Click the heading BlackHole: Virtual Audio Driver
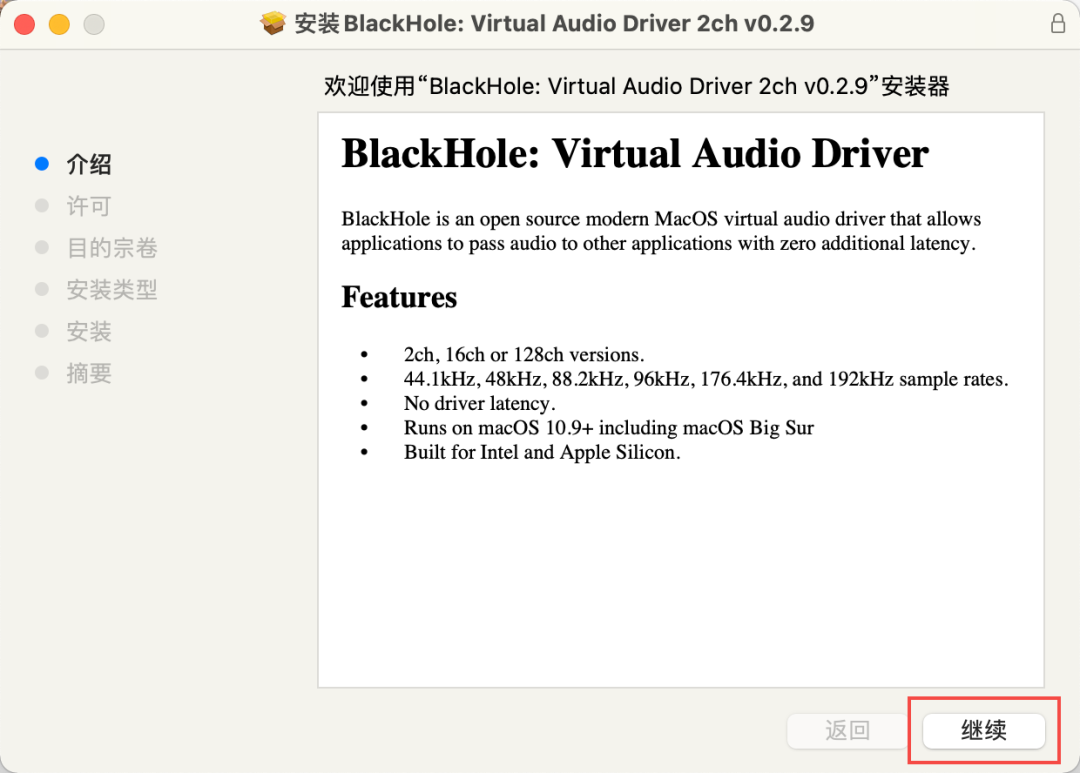The image size is (1080, 773). point(635,153)
